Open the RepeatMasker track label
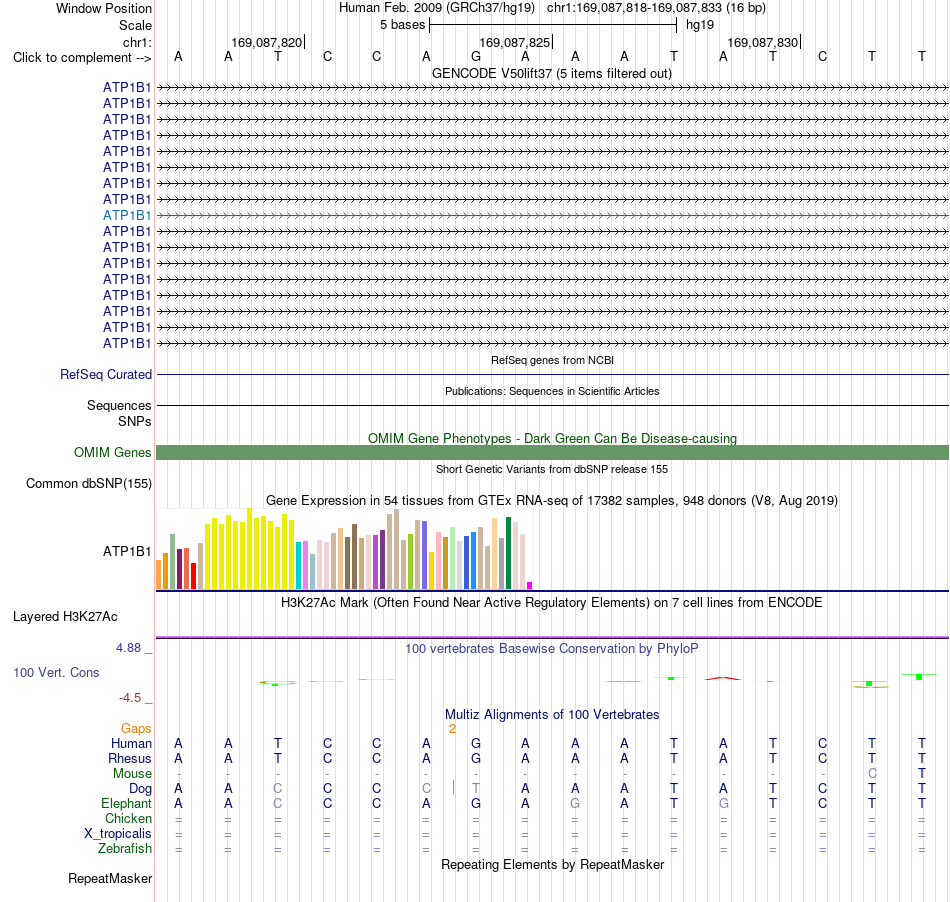 [x=110, y=878]
